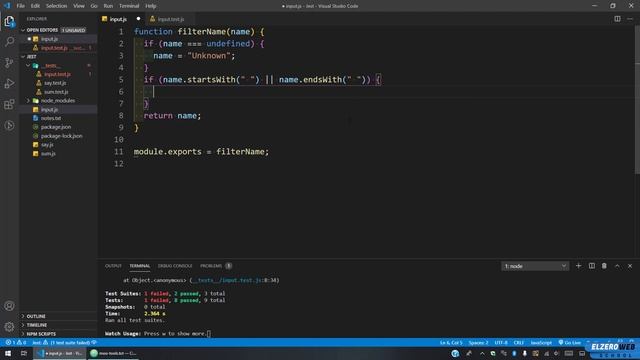
Task: Switch to the Output panel tab
Action: pos(113,266)
